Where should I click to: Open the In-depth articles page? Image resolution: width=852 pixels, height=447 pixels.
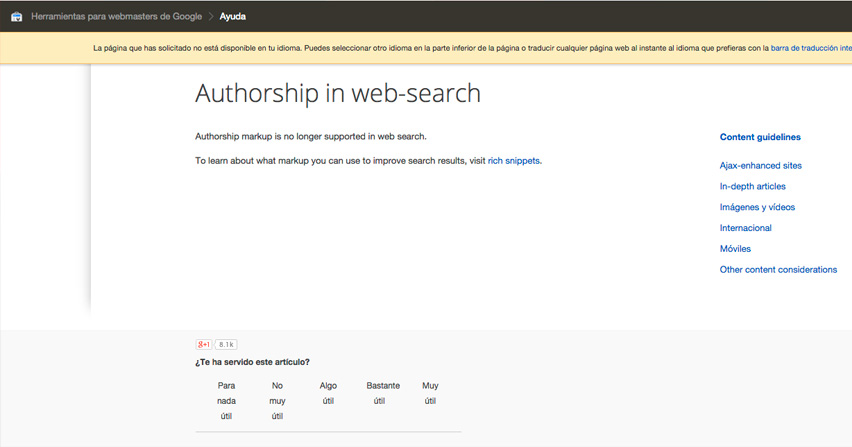pos(753,186)
